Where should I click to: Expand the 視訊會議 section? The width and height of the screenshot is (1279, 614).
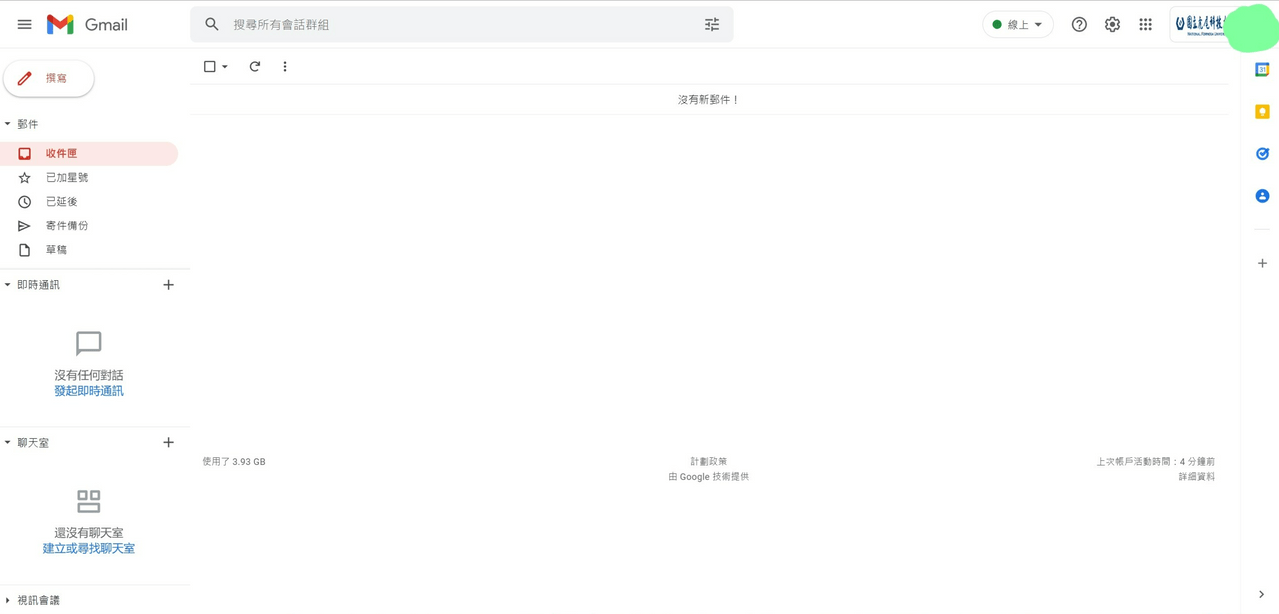tap(8, 600)
